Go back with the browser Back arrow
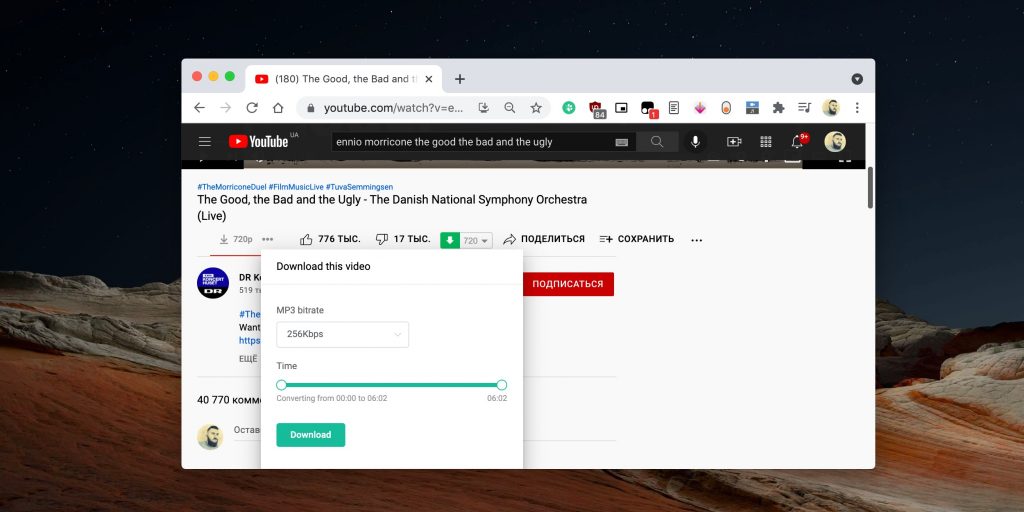This screenshot has width=1024, height=512. tap(199, 108)
